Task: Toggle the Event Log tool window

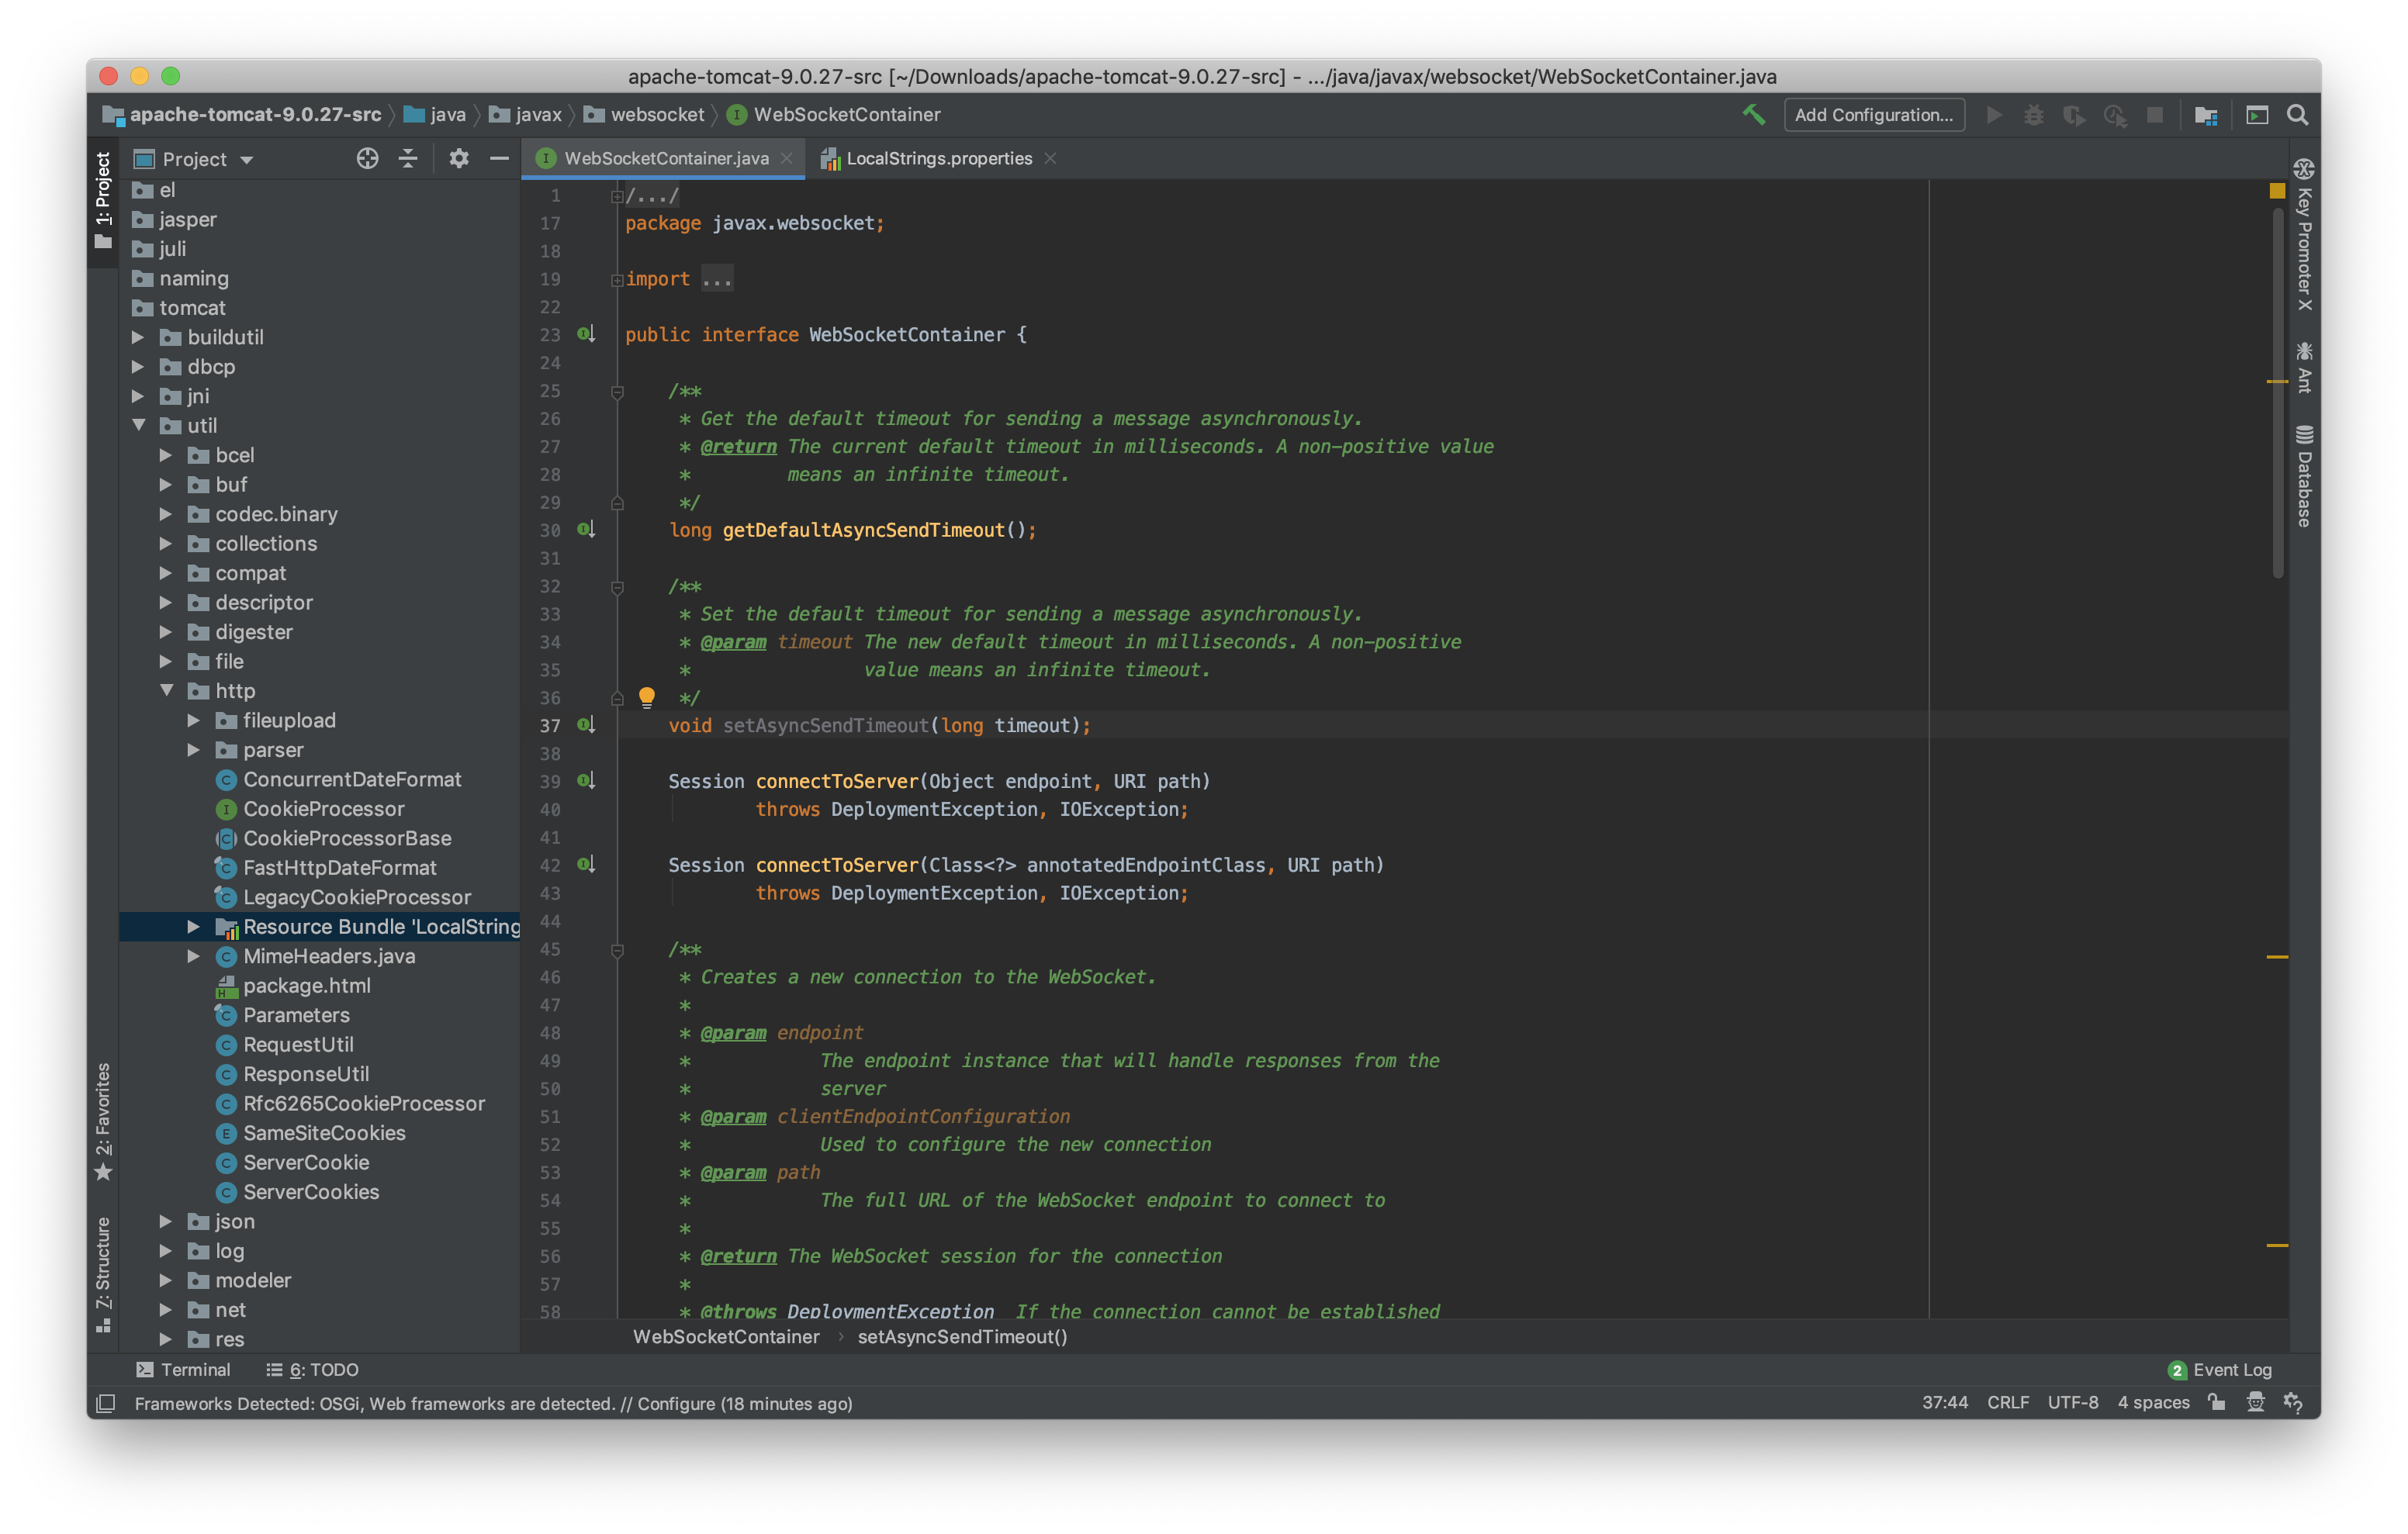Action: coord(2219,1369)
